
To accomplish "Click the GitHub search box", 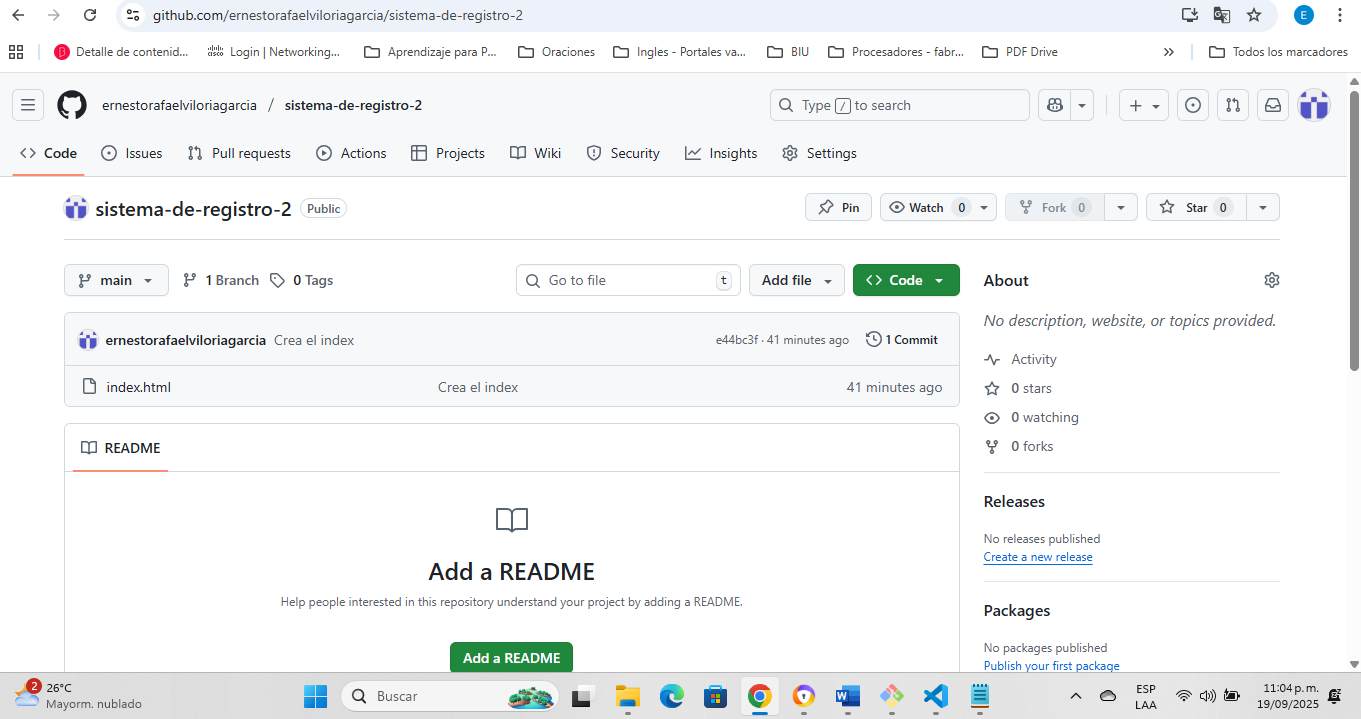I will pyautogui.click(x=899, y=105).
